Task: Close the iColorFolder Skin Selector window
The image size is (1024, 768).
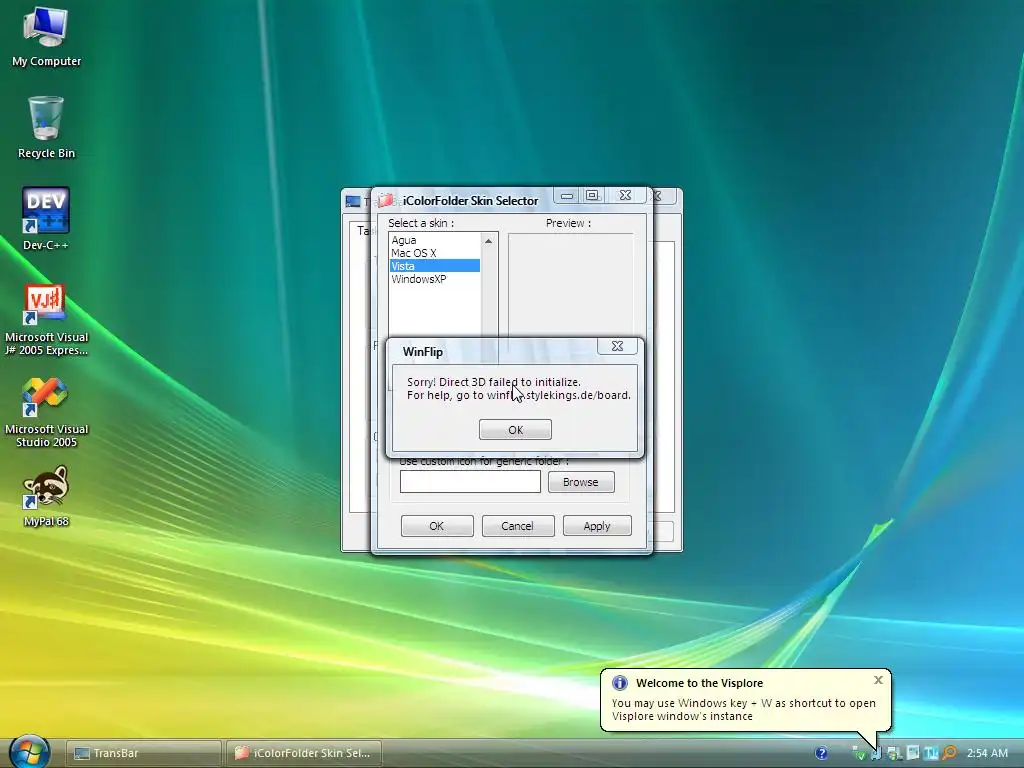Action: point(625,195)
